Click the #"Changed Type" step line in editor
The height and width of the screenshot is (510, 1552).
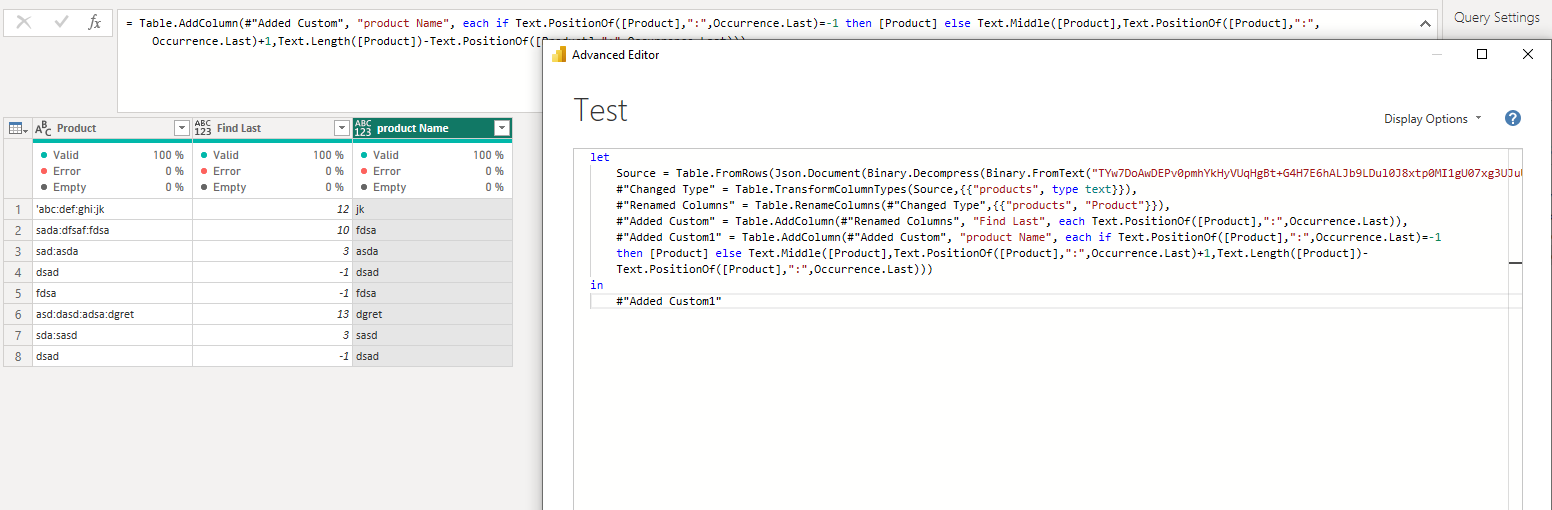(877, 189)
